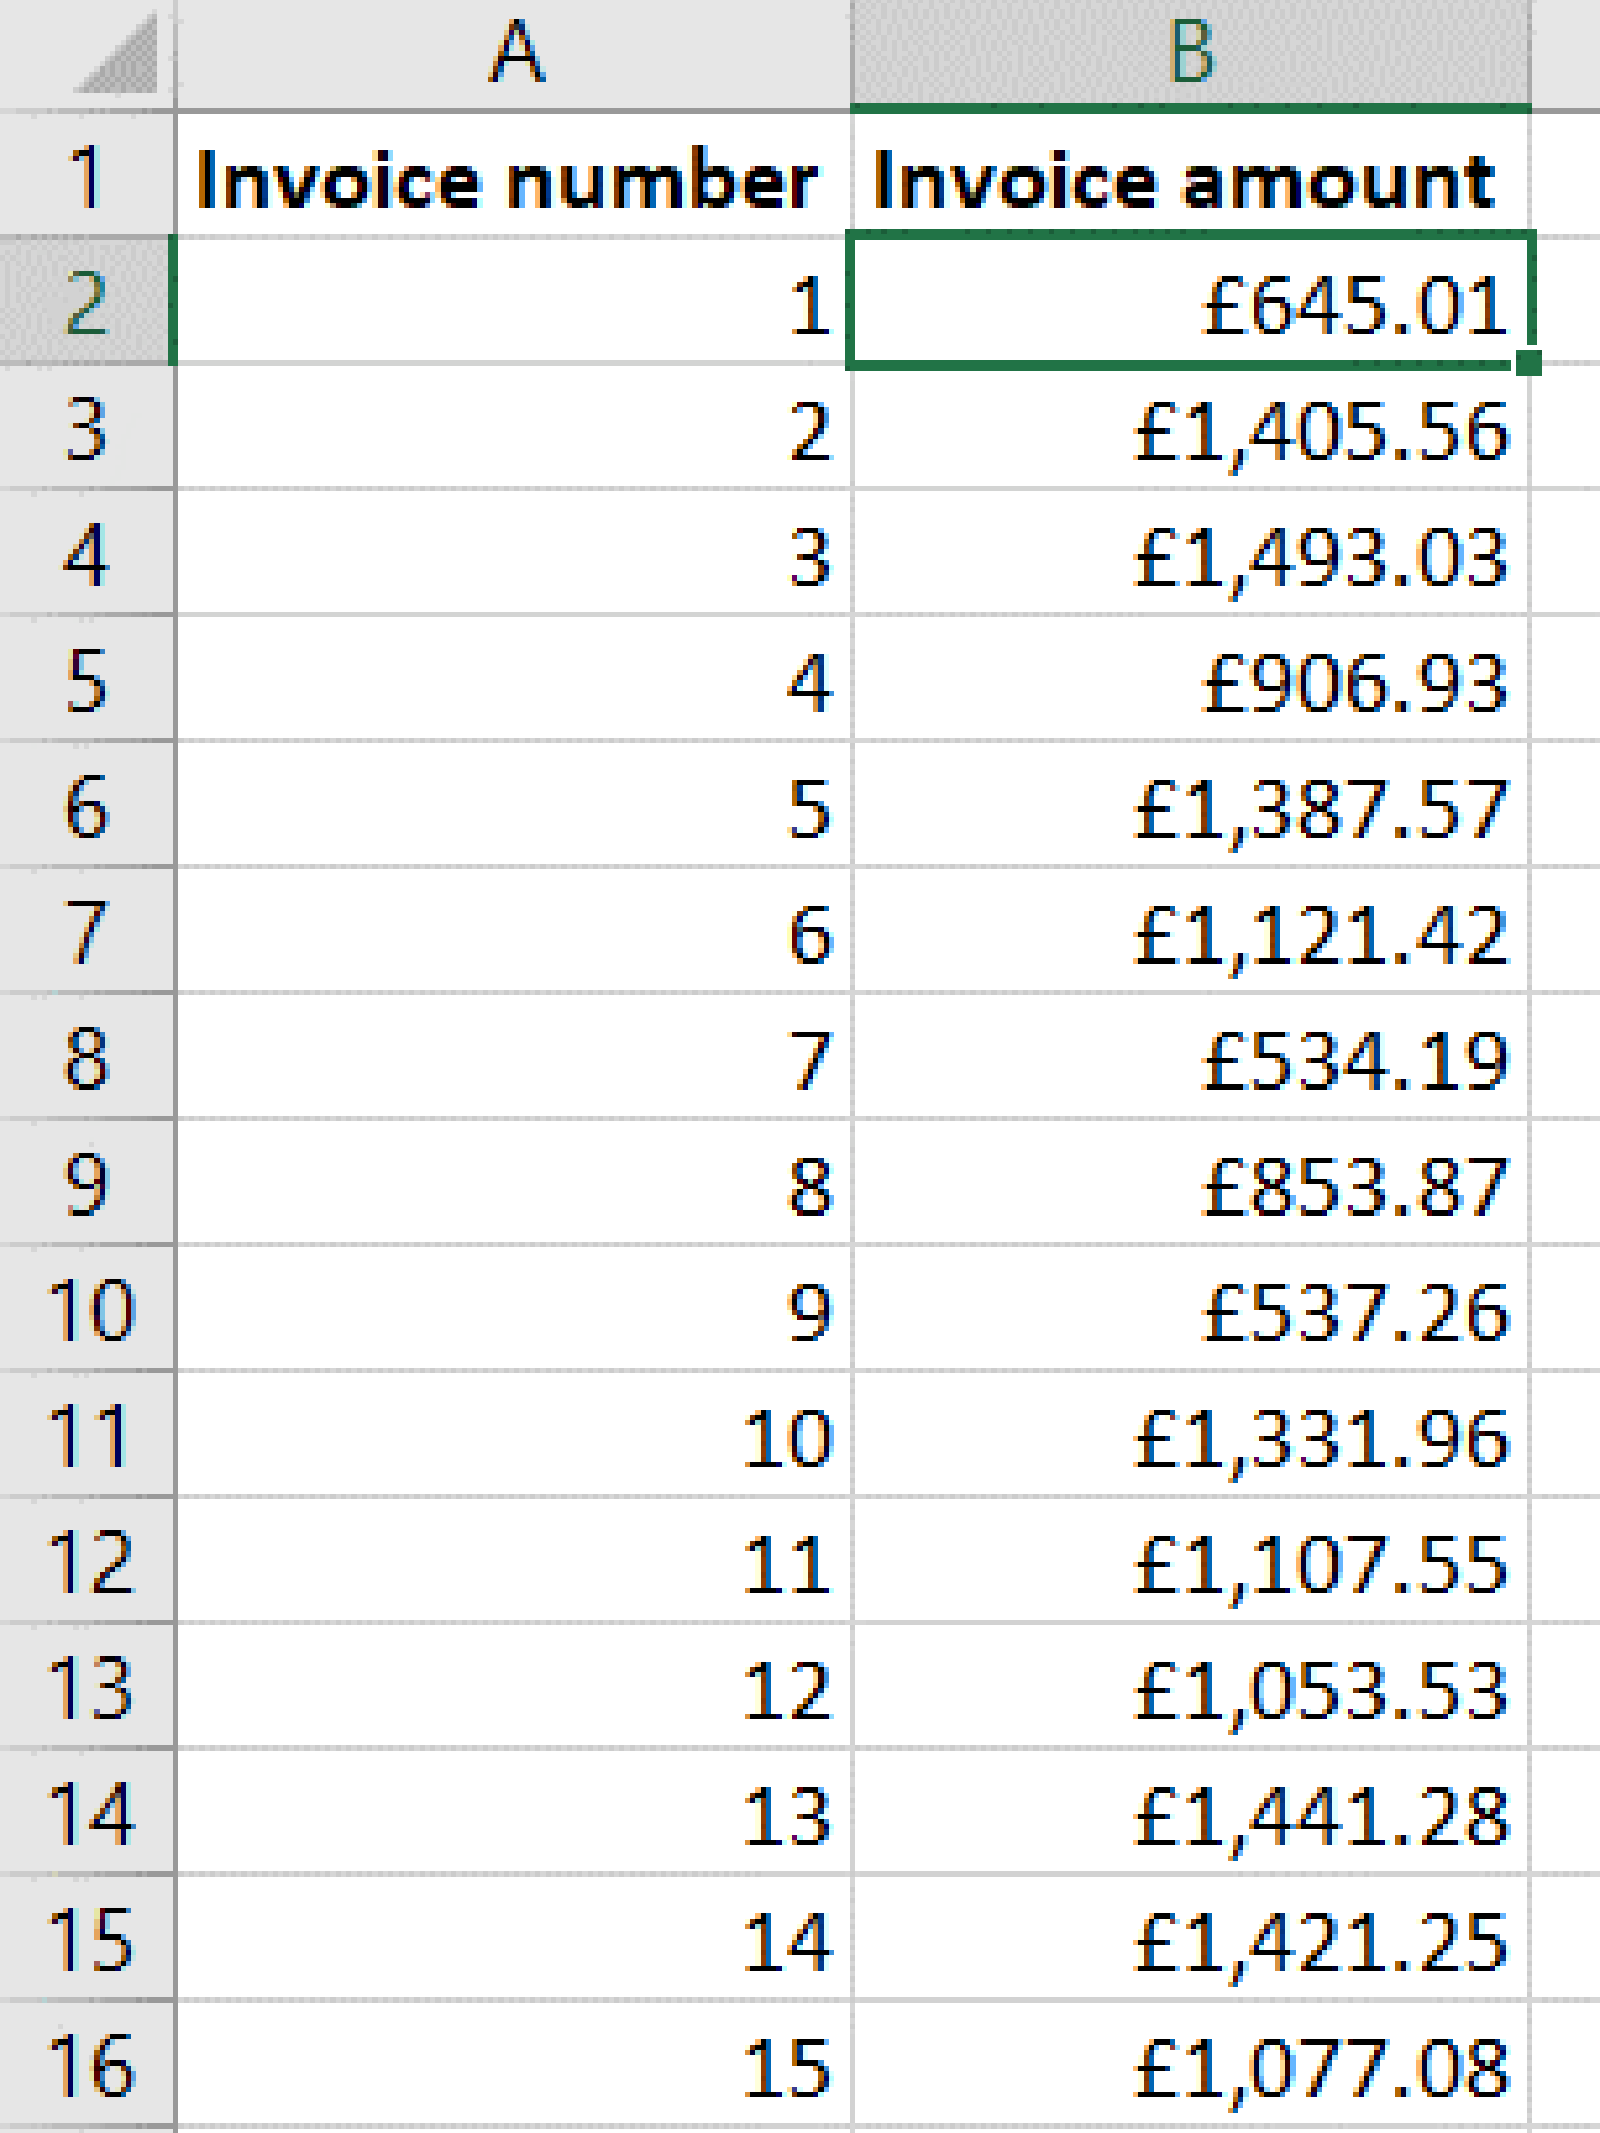Select row 16 header
Viewport: 1600px width, 2133px height.
[87, 2066]
